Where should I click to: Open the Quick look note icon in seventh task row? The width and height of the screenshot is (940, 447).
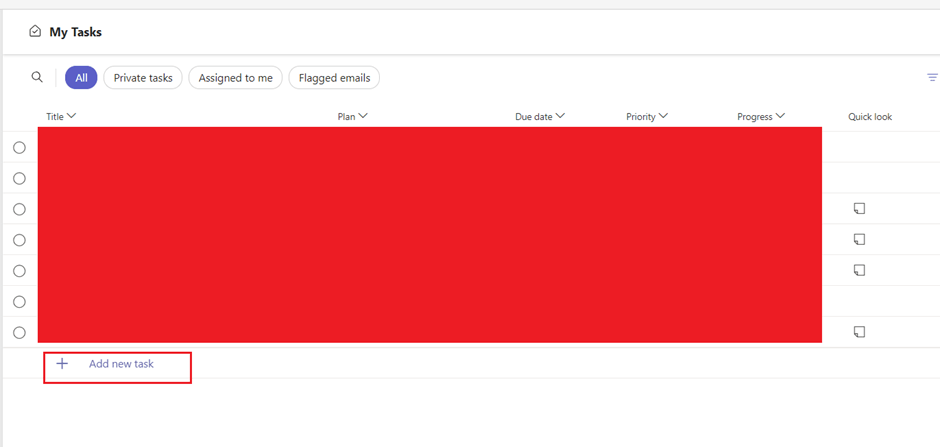tap(860, 331)
